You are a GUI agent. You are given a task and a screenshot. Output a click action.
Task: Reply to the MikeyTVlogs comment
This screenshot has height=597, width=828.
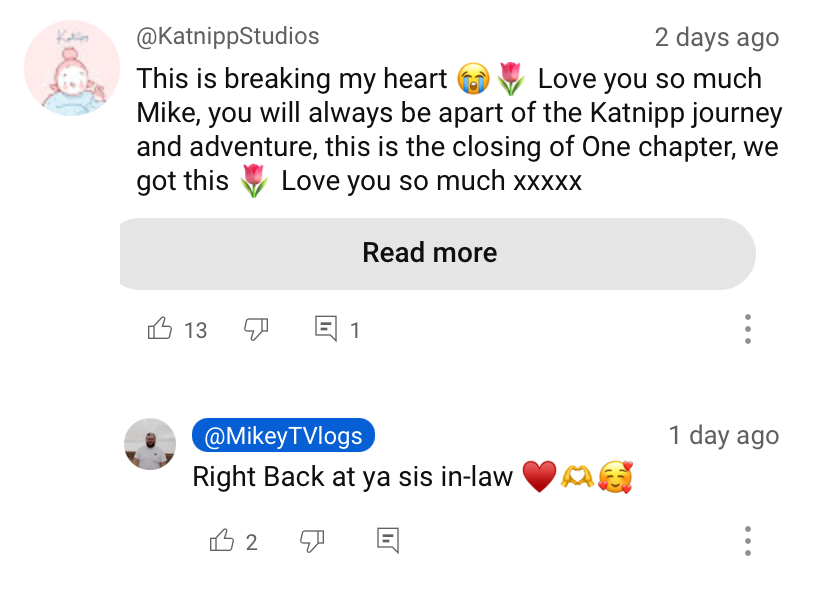point(388,541)
